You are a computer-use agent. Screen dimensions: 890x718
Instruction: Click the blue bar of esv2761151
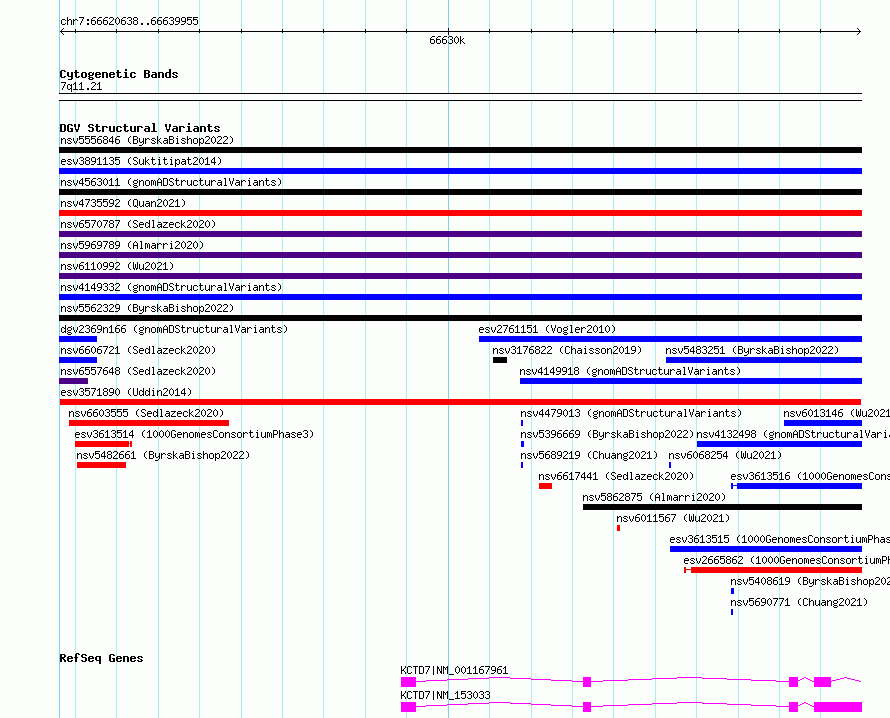(x=670, y=339)
